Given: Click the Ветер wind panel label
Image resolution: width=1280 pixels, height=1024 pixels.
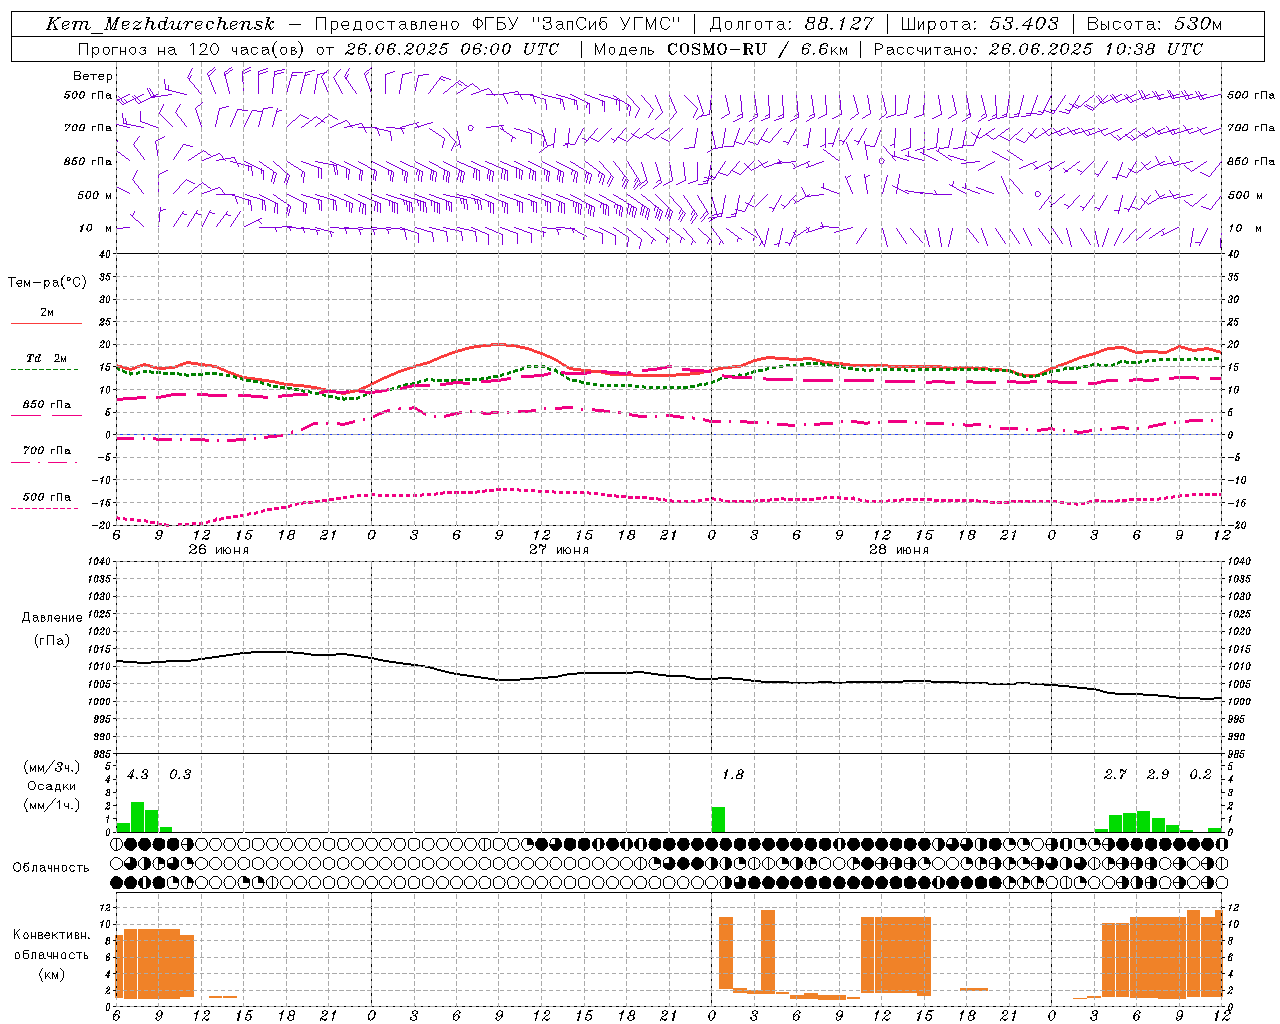Looking at the screenshot, I should pos(93,76).
